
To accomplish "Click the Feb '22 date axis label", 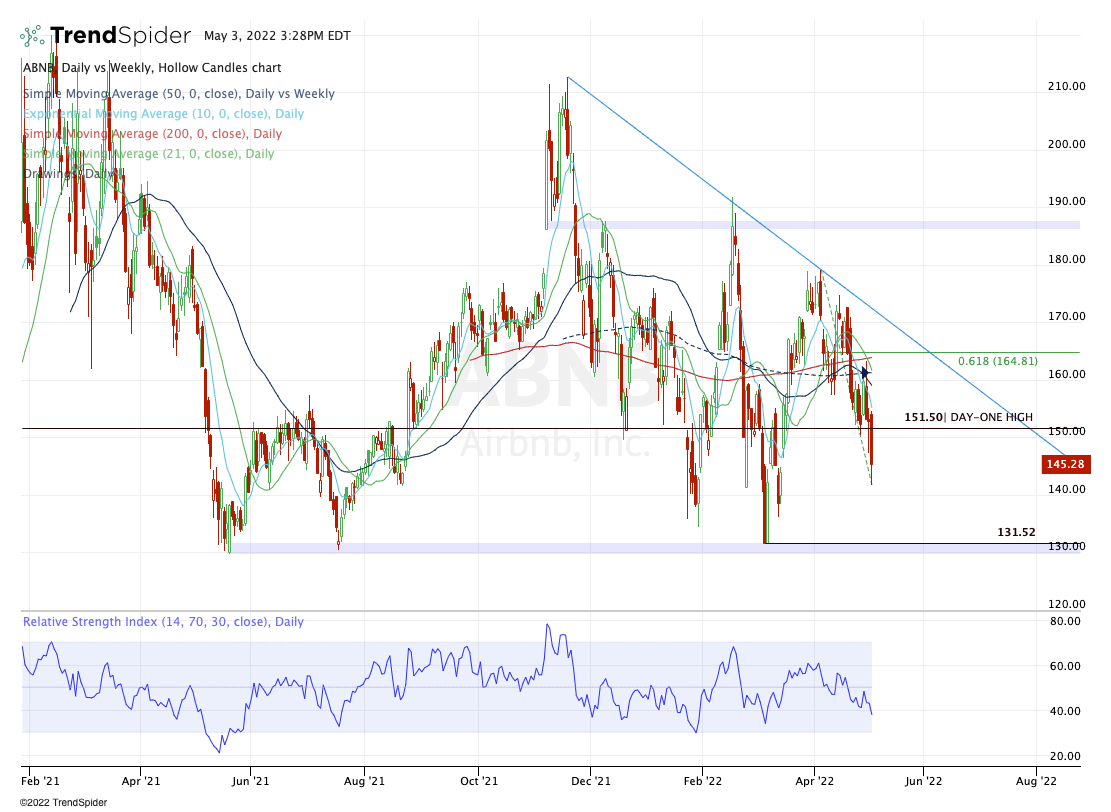I will click(703, 782).
